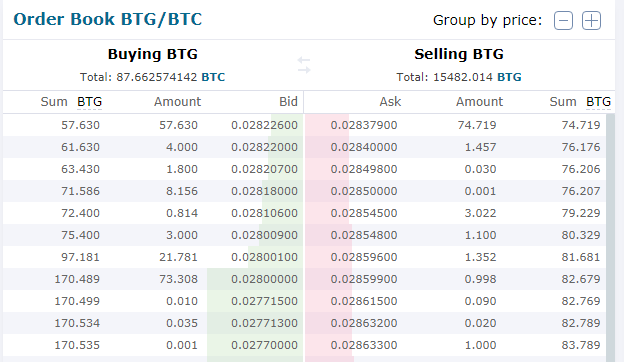Select the bid price 0.02822600
The height and width of the screenshot is (362, 624).
pyautogui.click(x=264, y=125)
